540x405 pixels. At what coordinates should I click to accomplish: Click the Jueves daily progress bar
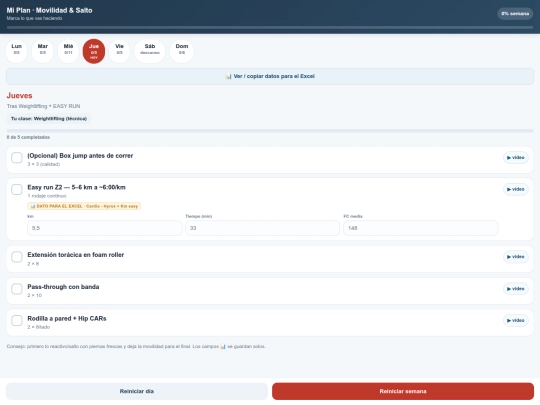click(270, 131)
